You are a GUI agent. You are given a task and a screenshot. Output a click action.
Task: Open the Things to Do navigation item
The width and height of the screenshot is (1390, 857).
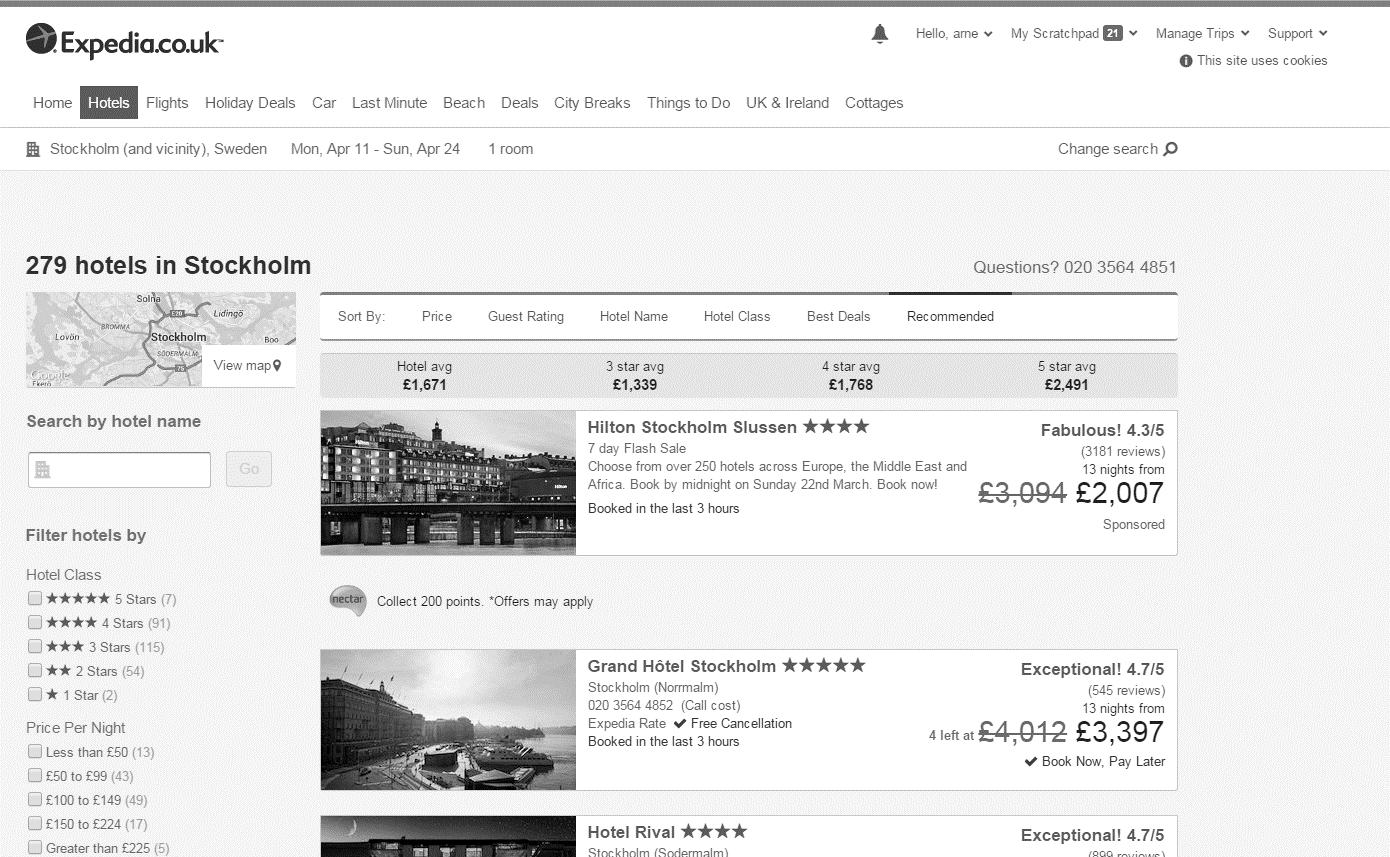[x=688, y=103]
